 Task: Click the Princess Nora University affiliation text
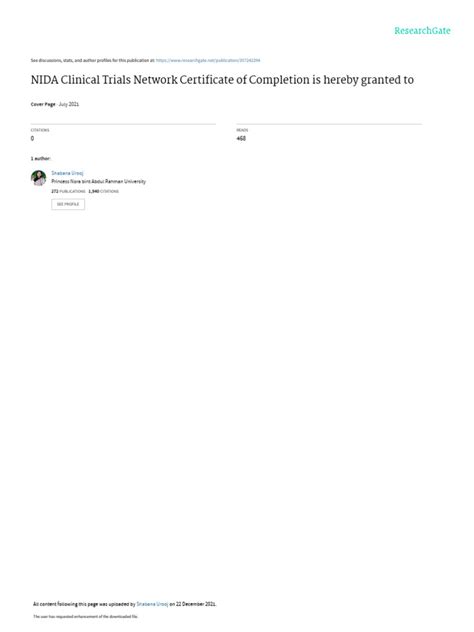coord(98,181)
